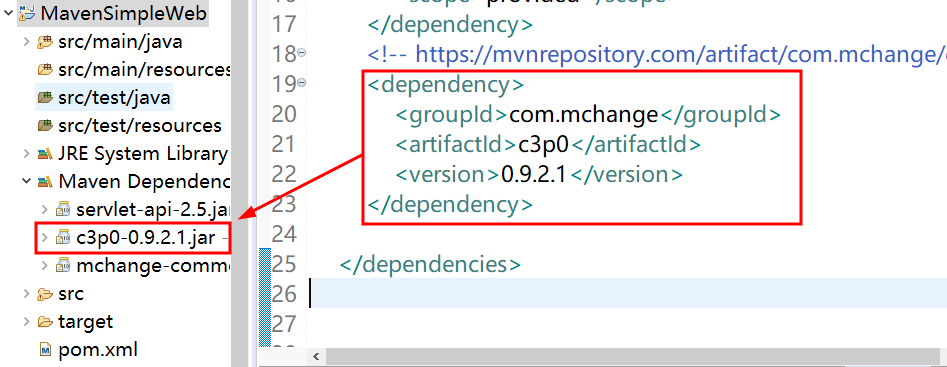
Task: Expand the src/main/java source folder
Action: (x=26, y=42)
